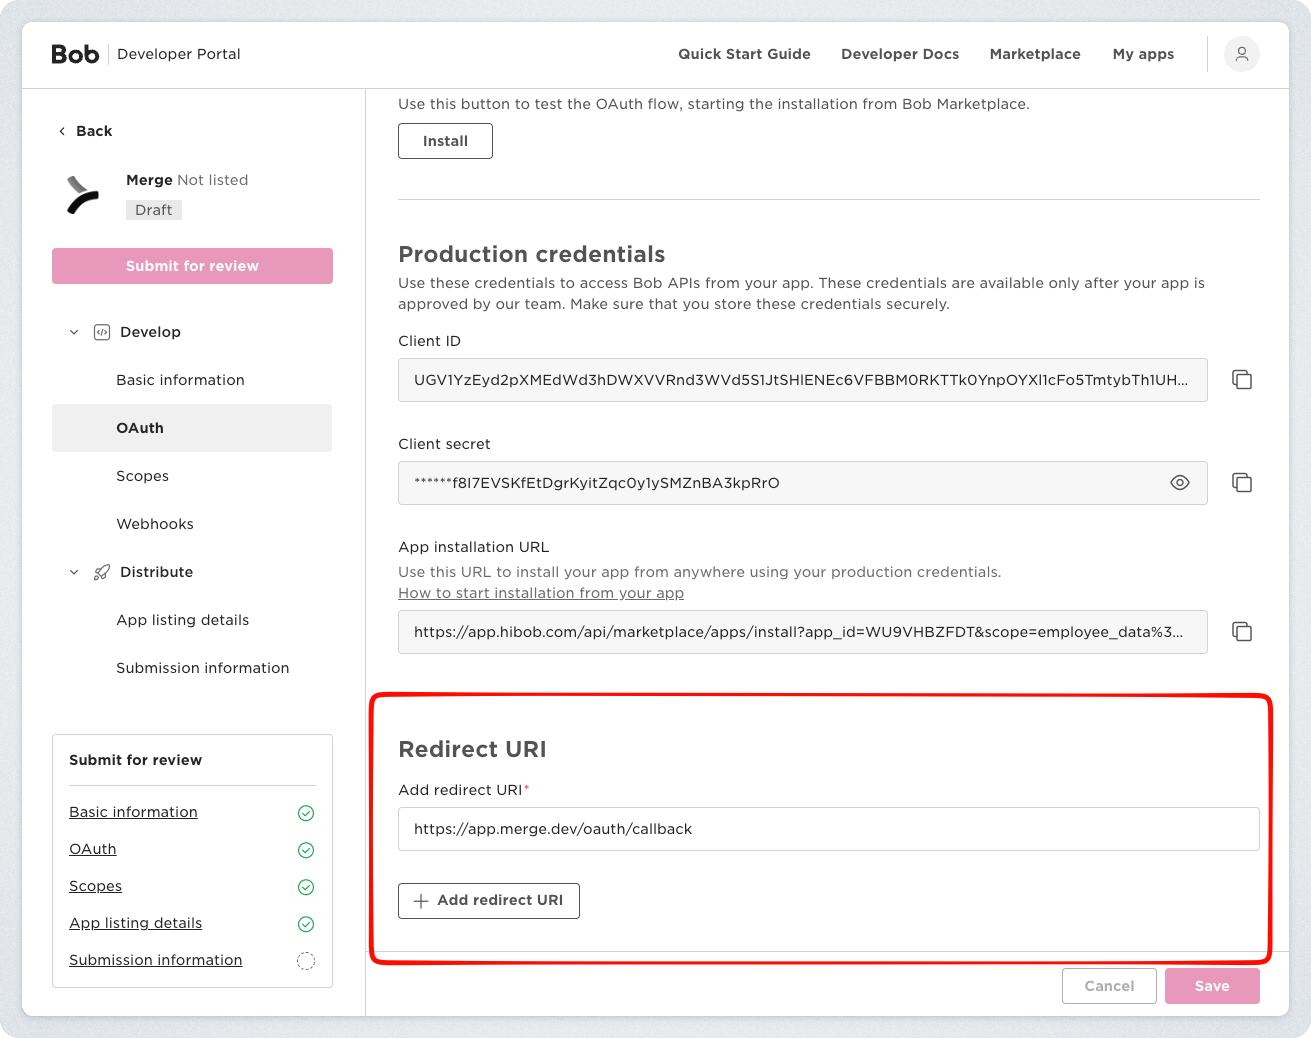Open OAuth checklist link
The height and width of the screenshot is (1038, 1311).
pos(93,849)
